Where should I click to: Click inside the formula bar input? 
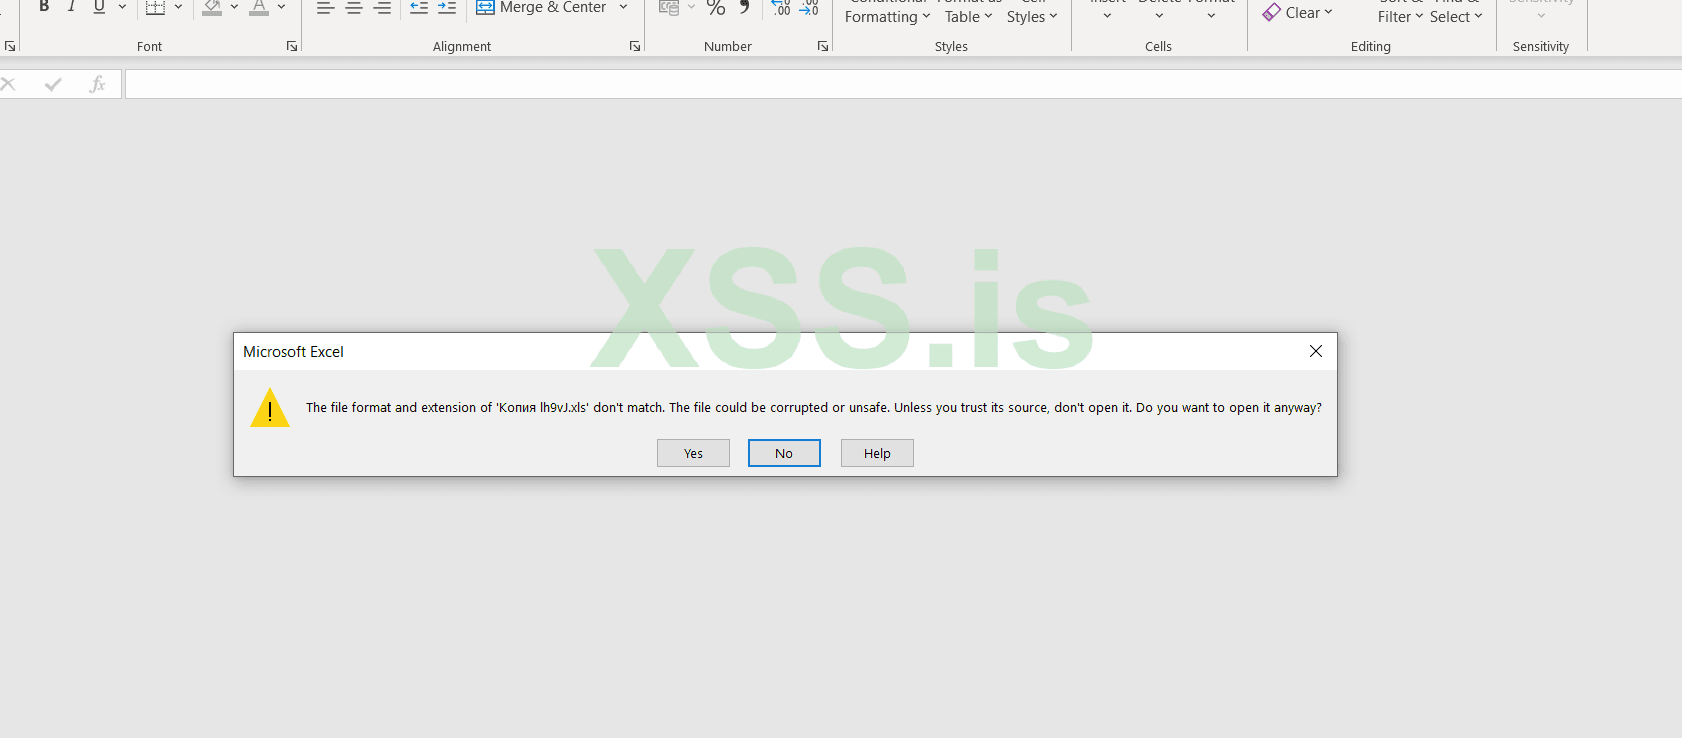pos(903,84)
